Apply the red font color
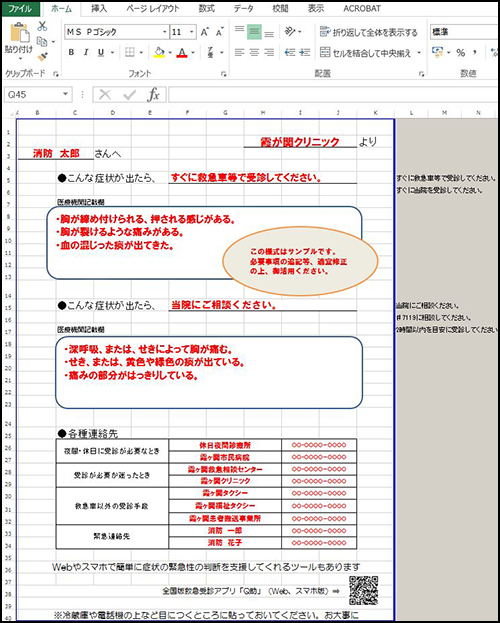The width and height of the screenshot is (500, 623). (x=182, y=52)
